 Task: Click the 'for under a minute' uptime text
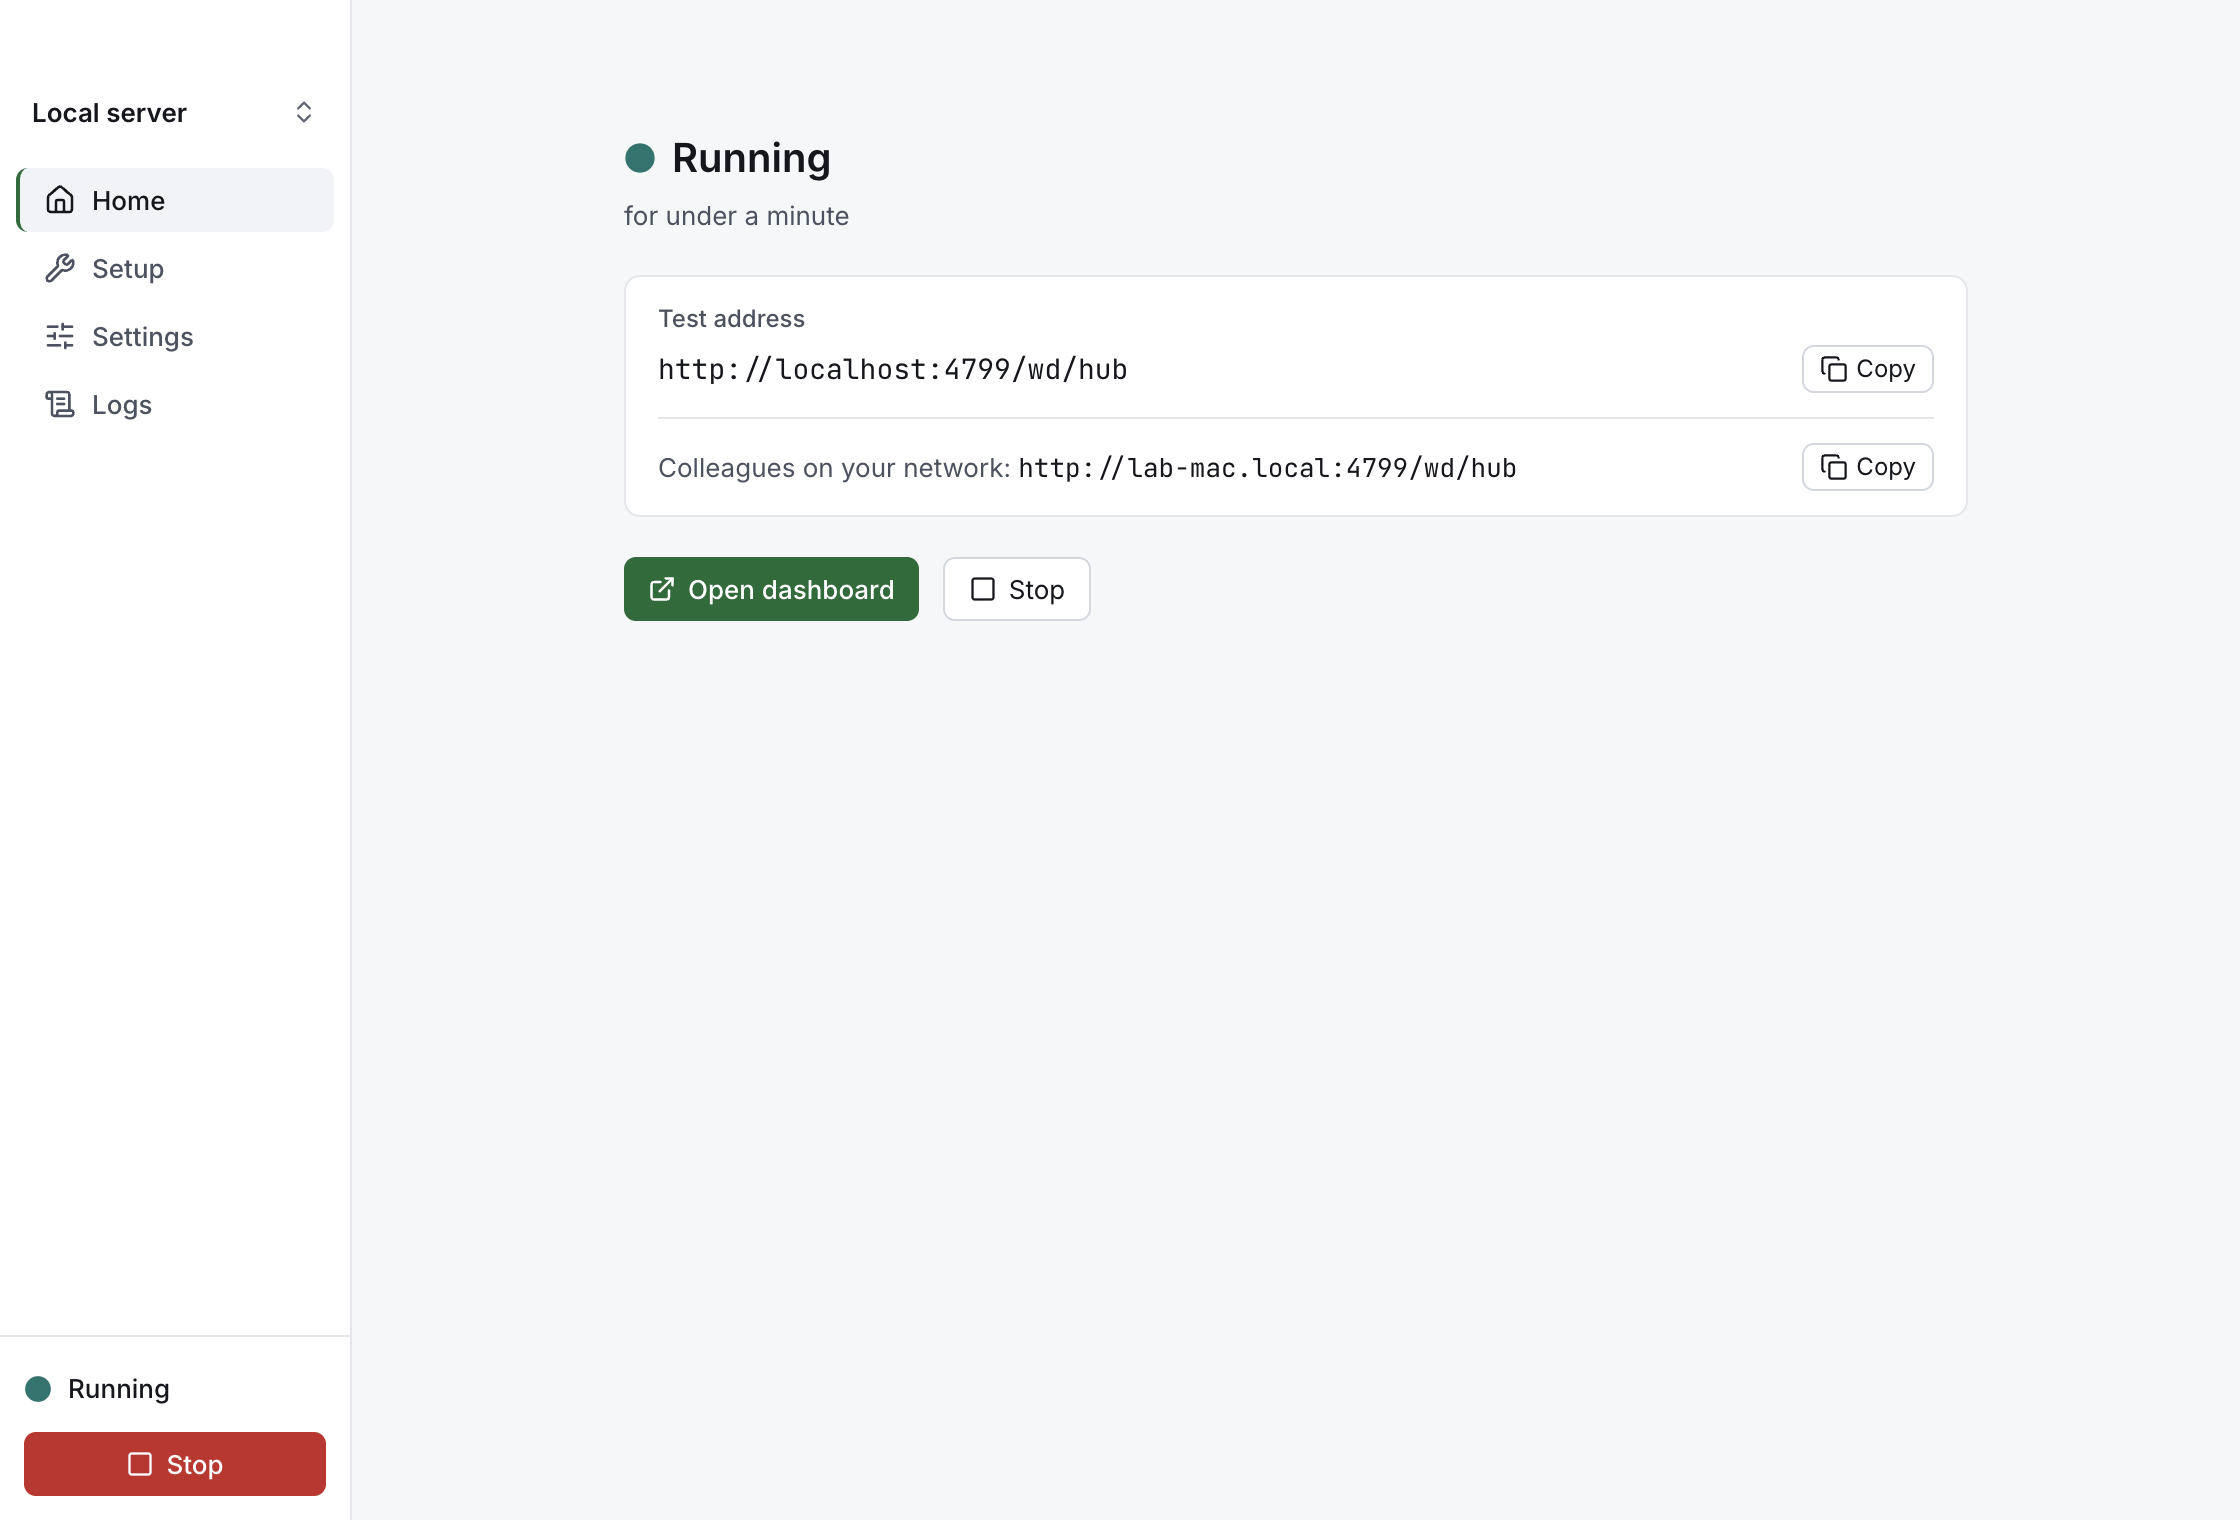pyautogui.click(x=736, y=216)
